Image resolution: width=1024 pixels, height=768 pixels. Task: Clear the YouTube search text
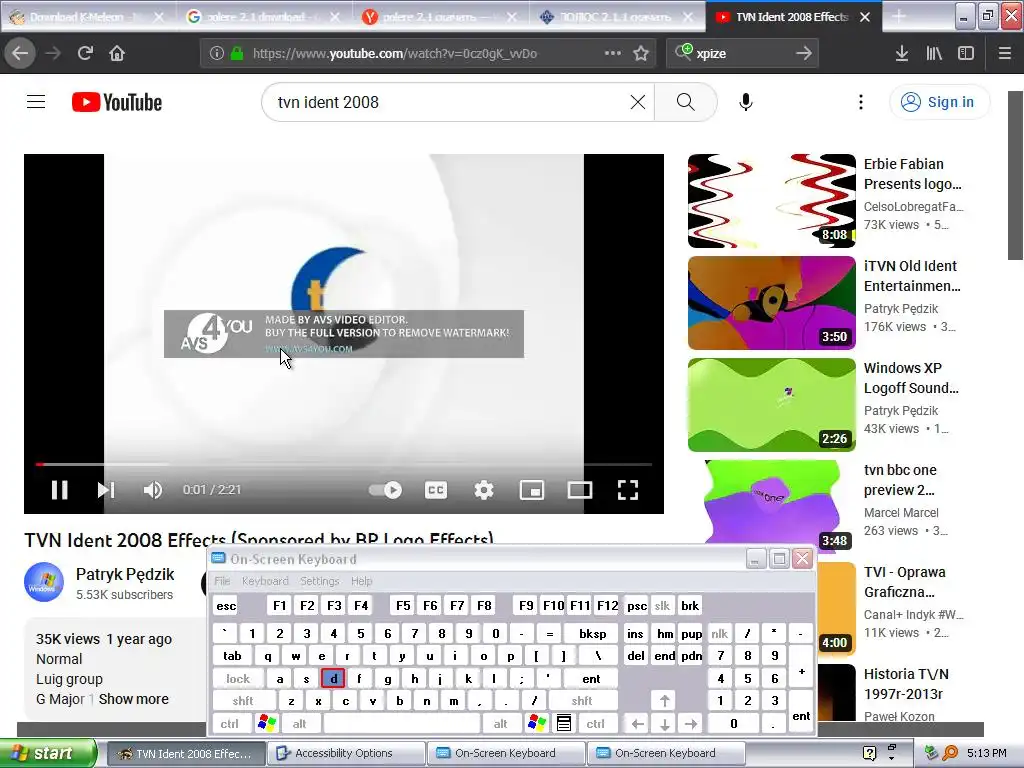[x=637, y=102]
